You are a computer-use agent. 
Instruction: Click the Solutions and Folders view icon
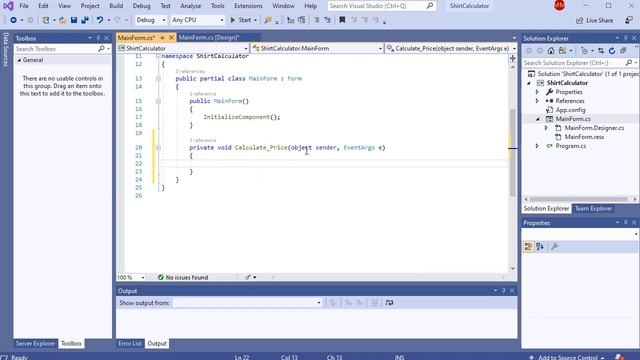(562, 51)
